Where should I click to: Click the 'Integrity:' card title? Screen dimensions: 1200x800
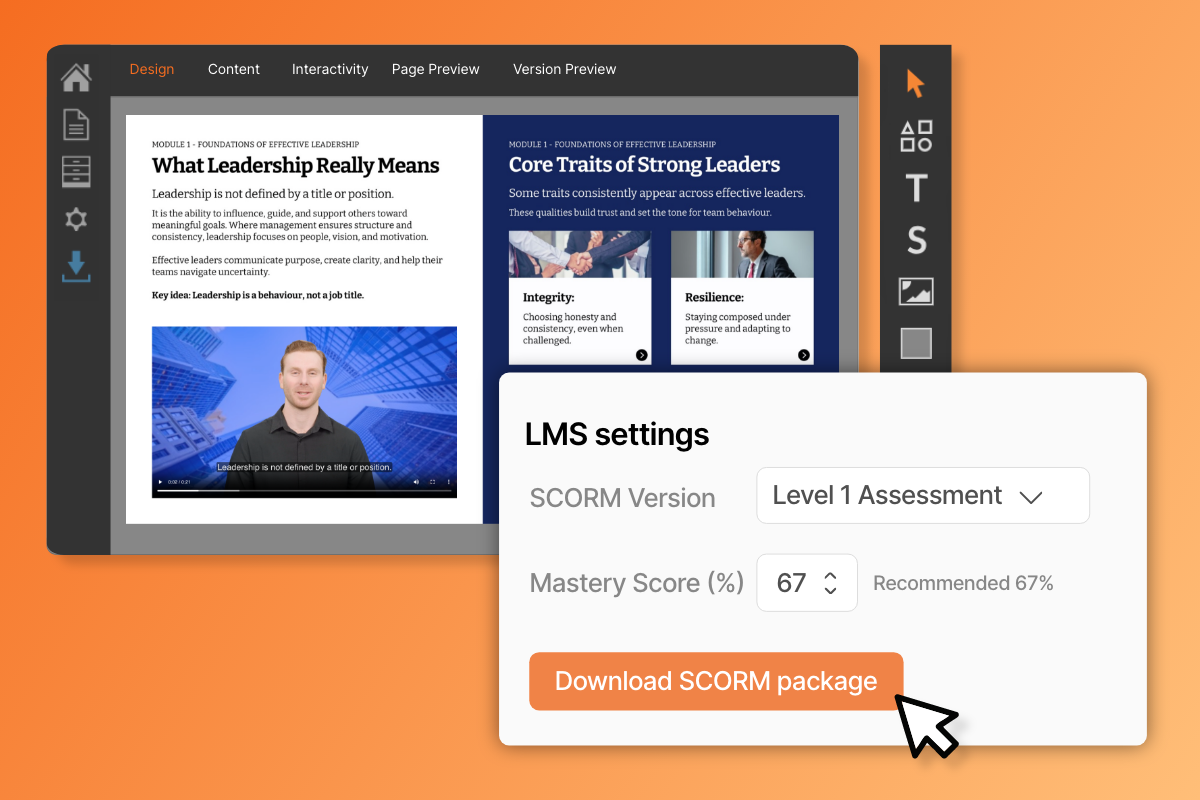[548, 298]
